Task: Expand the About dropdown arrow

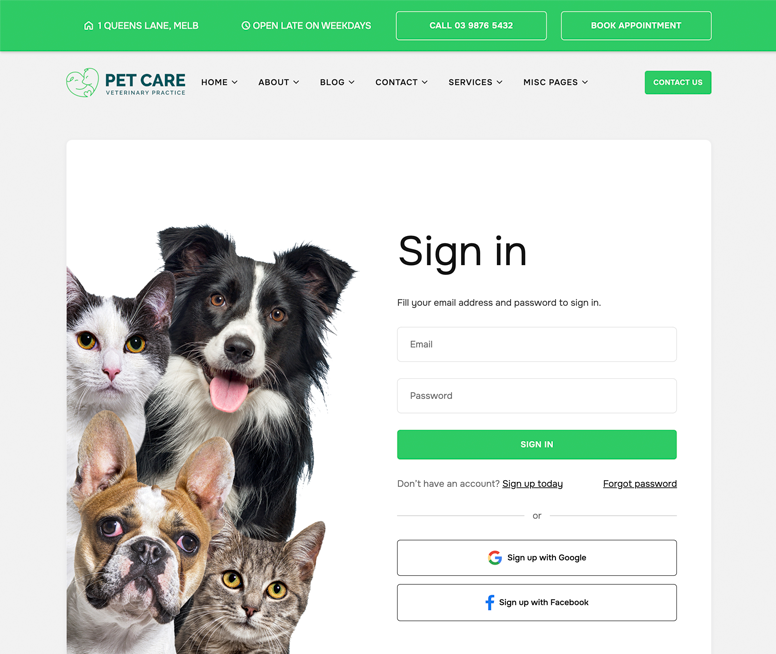Action: 296,82
